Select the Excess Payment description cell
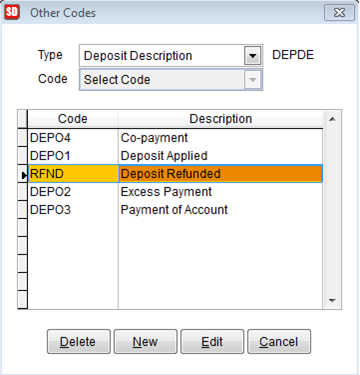Screen dimensions: 360x375 221,192
